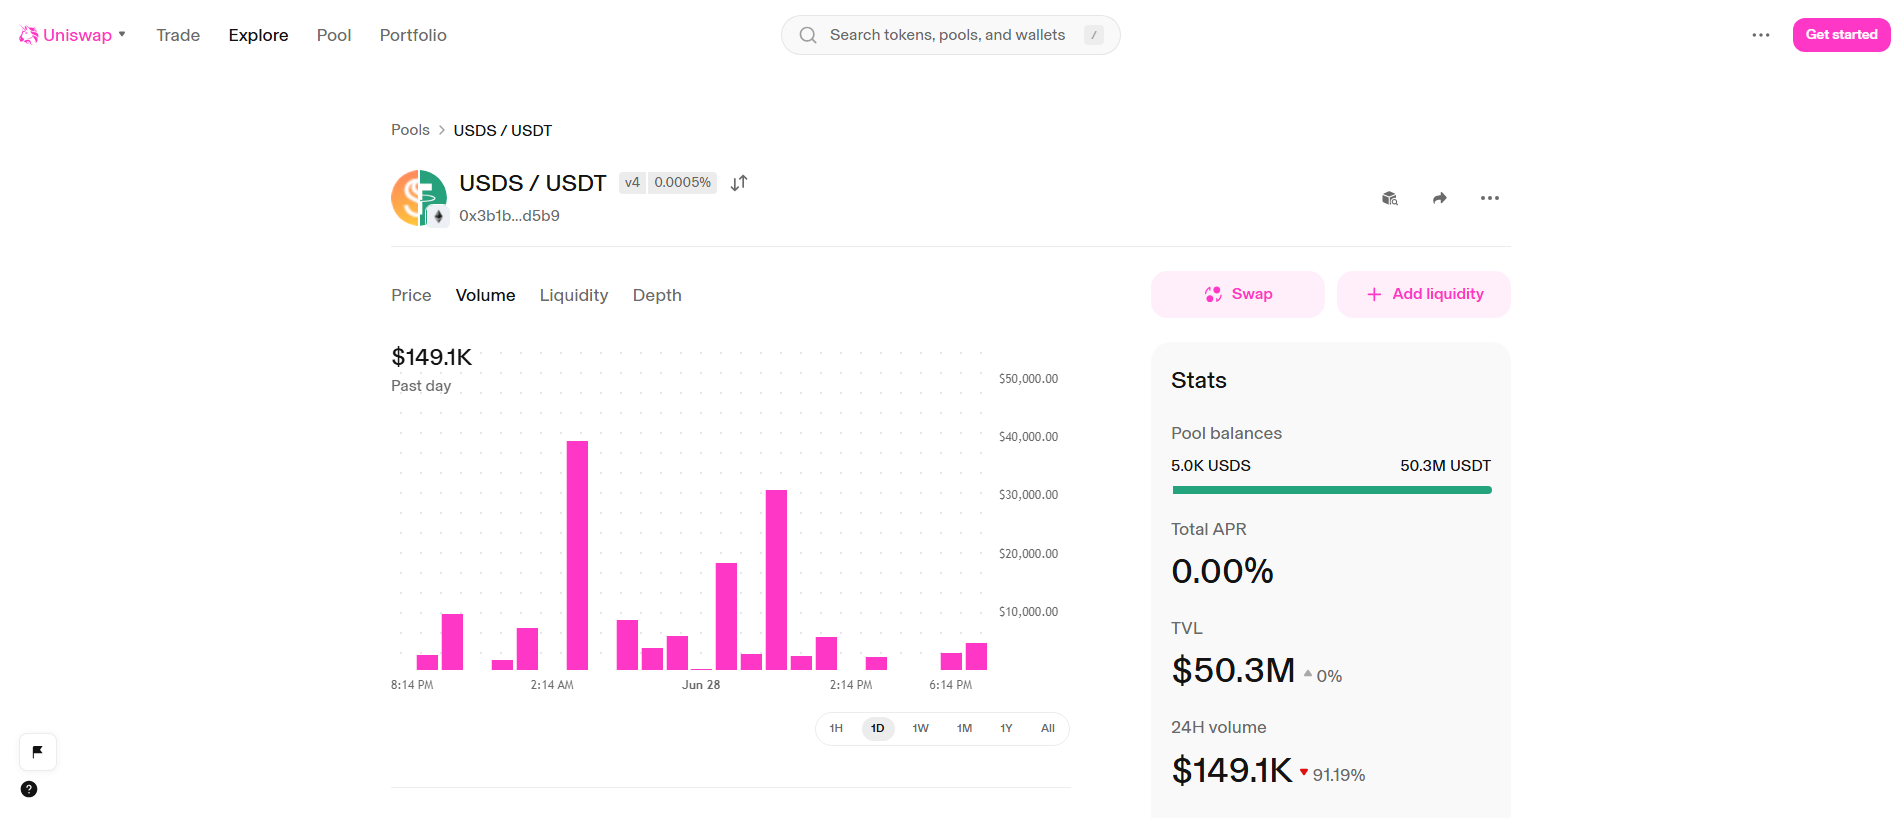Reverse token order with the arrows icon
This screenshot has width=1893, height=818.
[739, 183]
